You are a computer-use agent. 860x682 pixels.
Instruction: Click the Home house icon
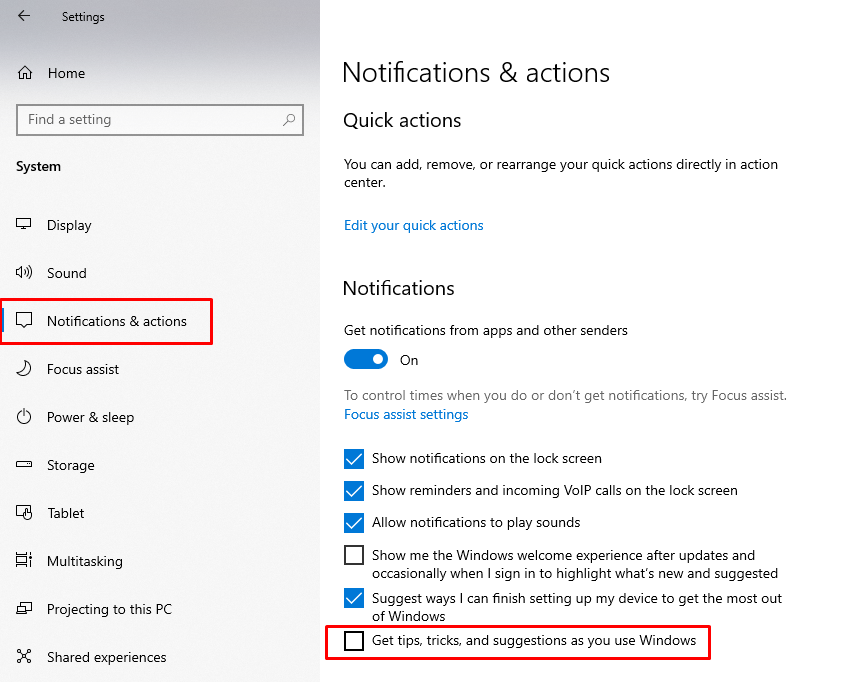tap(26, 73)
